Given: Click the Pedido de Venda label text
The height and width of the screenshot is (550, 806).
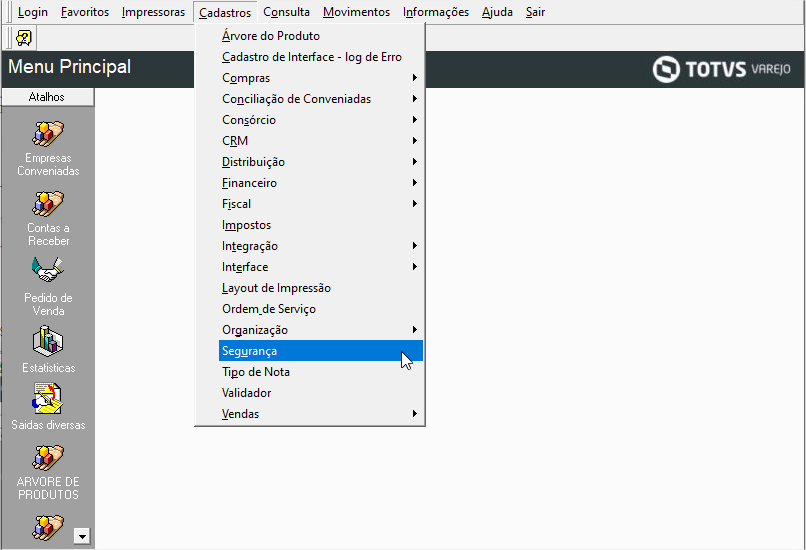Looking at the screenshot, I should (x=48, y=304).
